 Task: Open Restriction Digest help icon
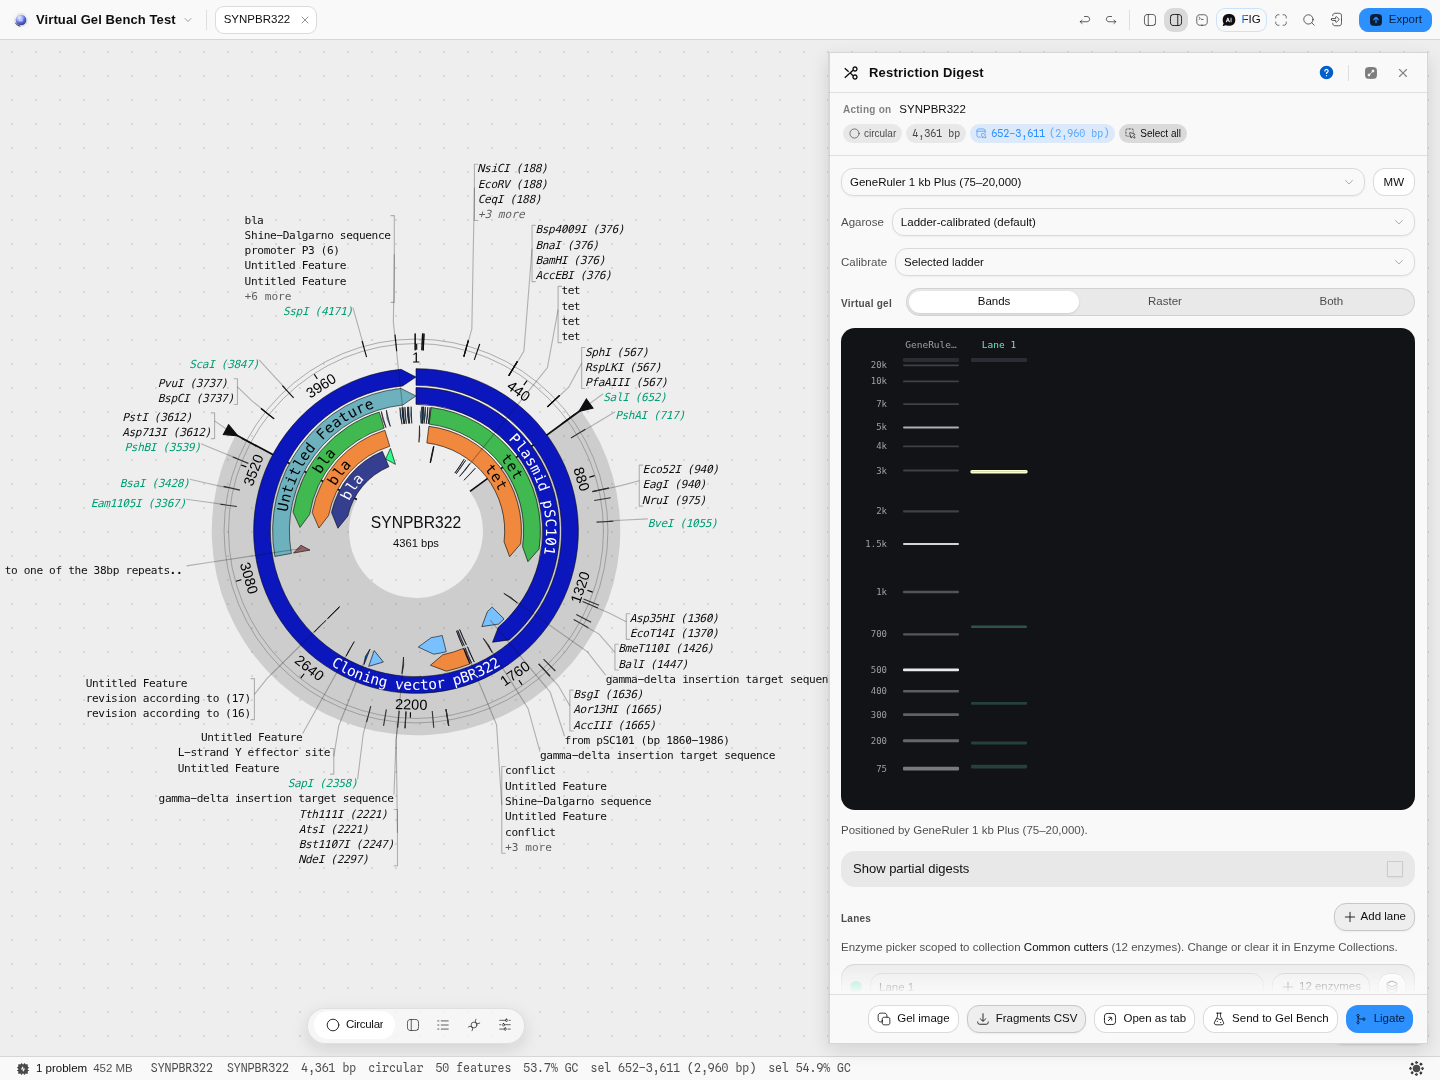[1326, 73]
